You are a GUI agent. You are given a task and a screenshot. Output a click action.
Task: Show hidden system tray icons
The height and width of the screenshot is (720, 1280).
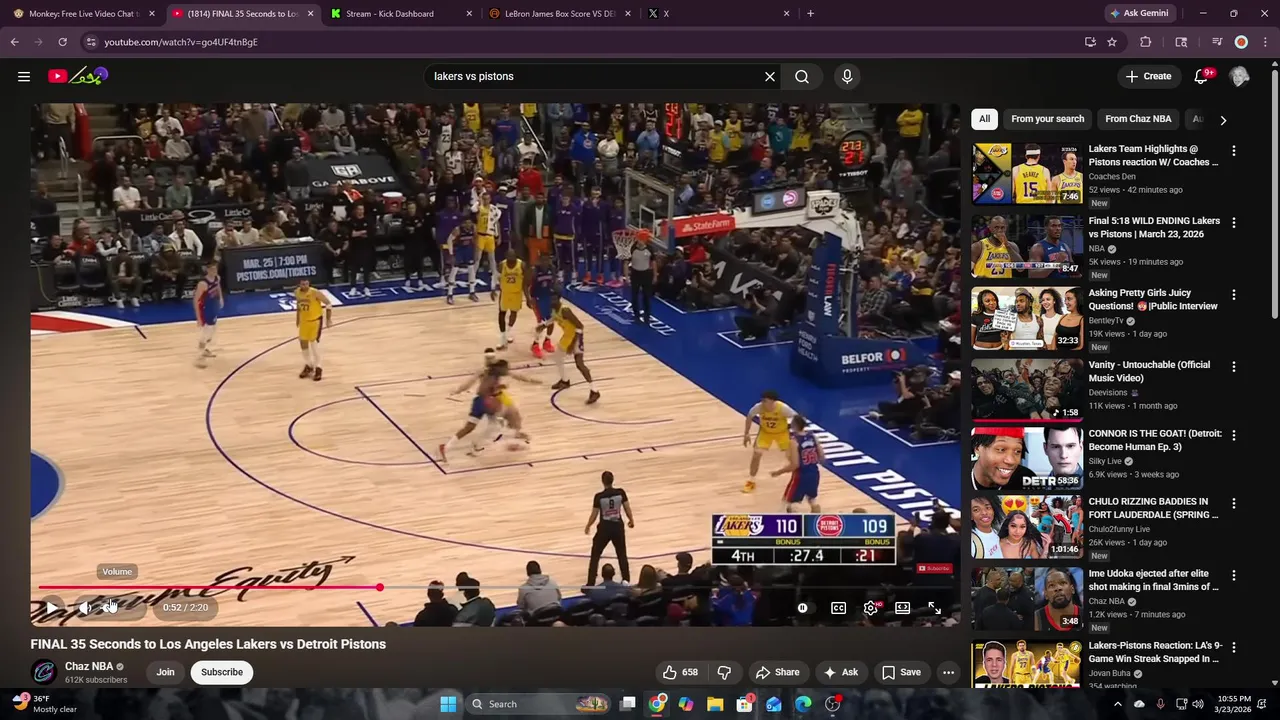1117,704
